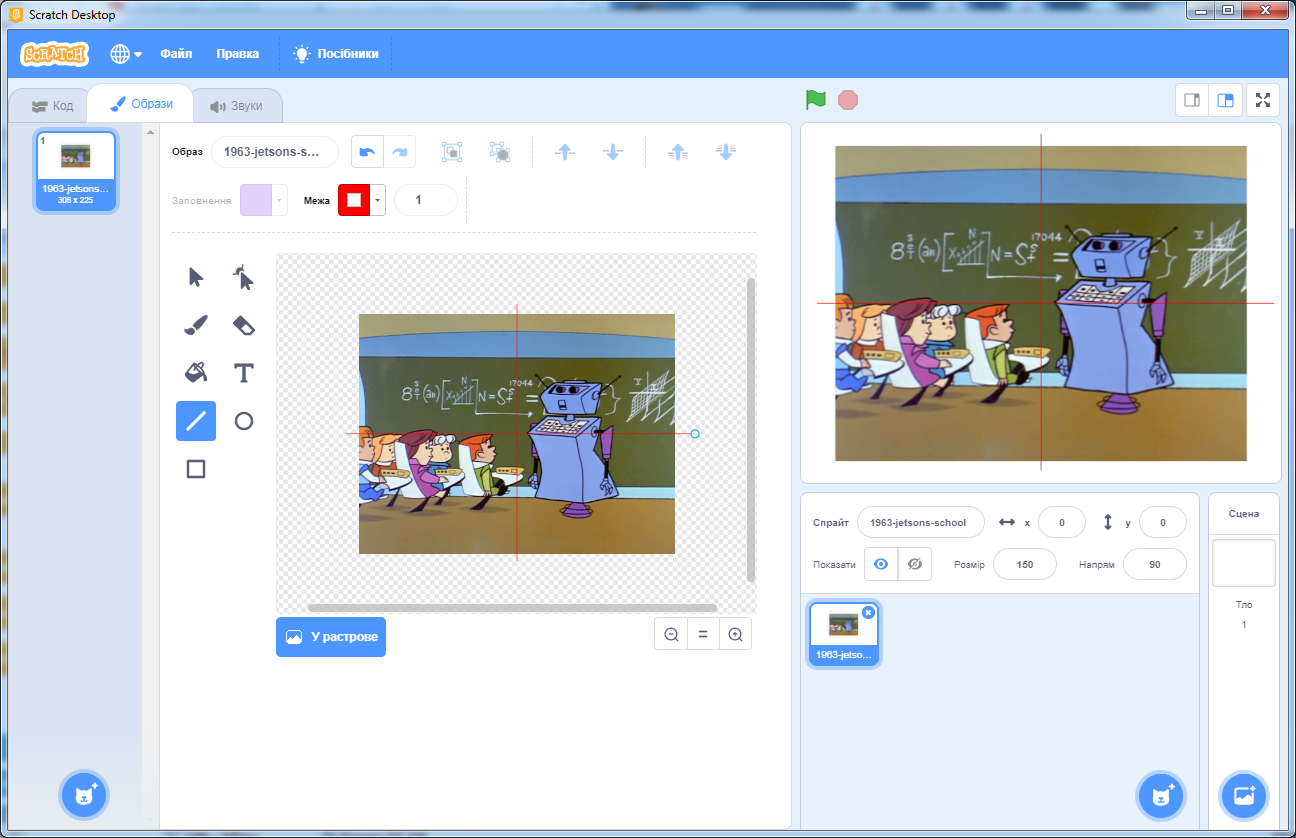Click the x position field
Viewport: 1296px width, 838px height.
click(1062, 522)
